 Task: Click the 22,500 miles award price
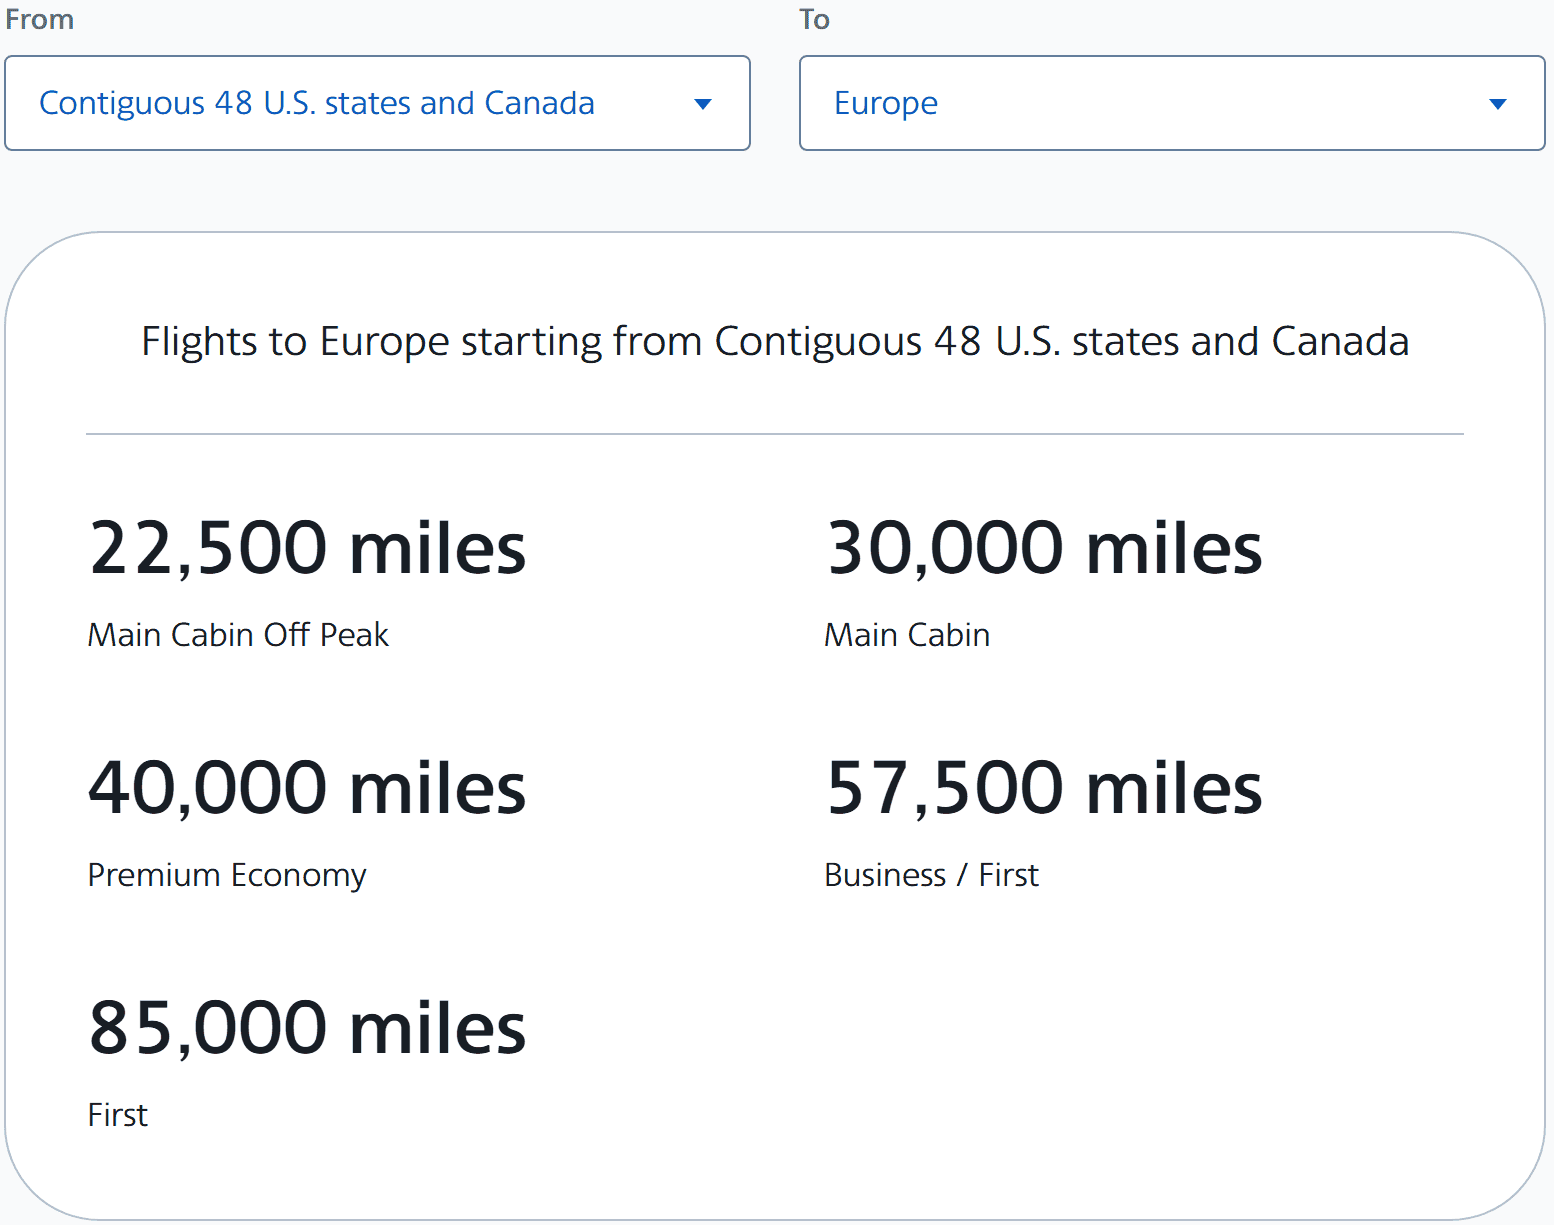pyautogui.click(x=306, y=546)
